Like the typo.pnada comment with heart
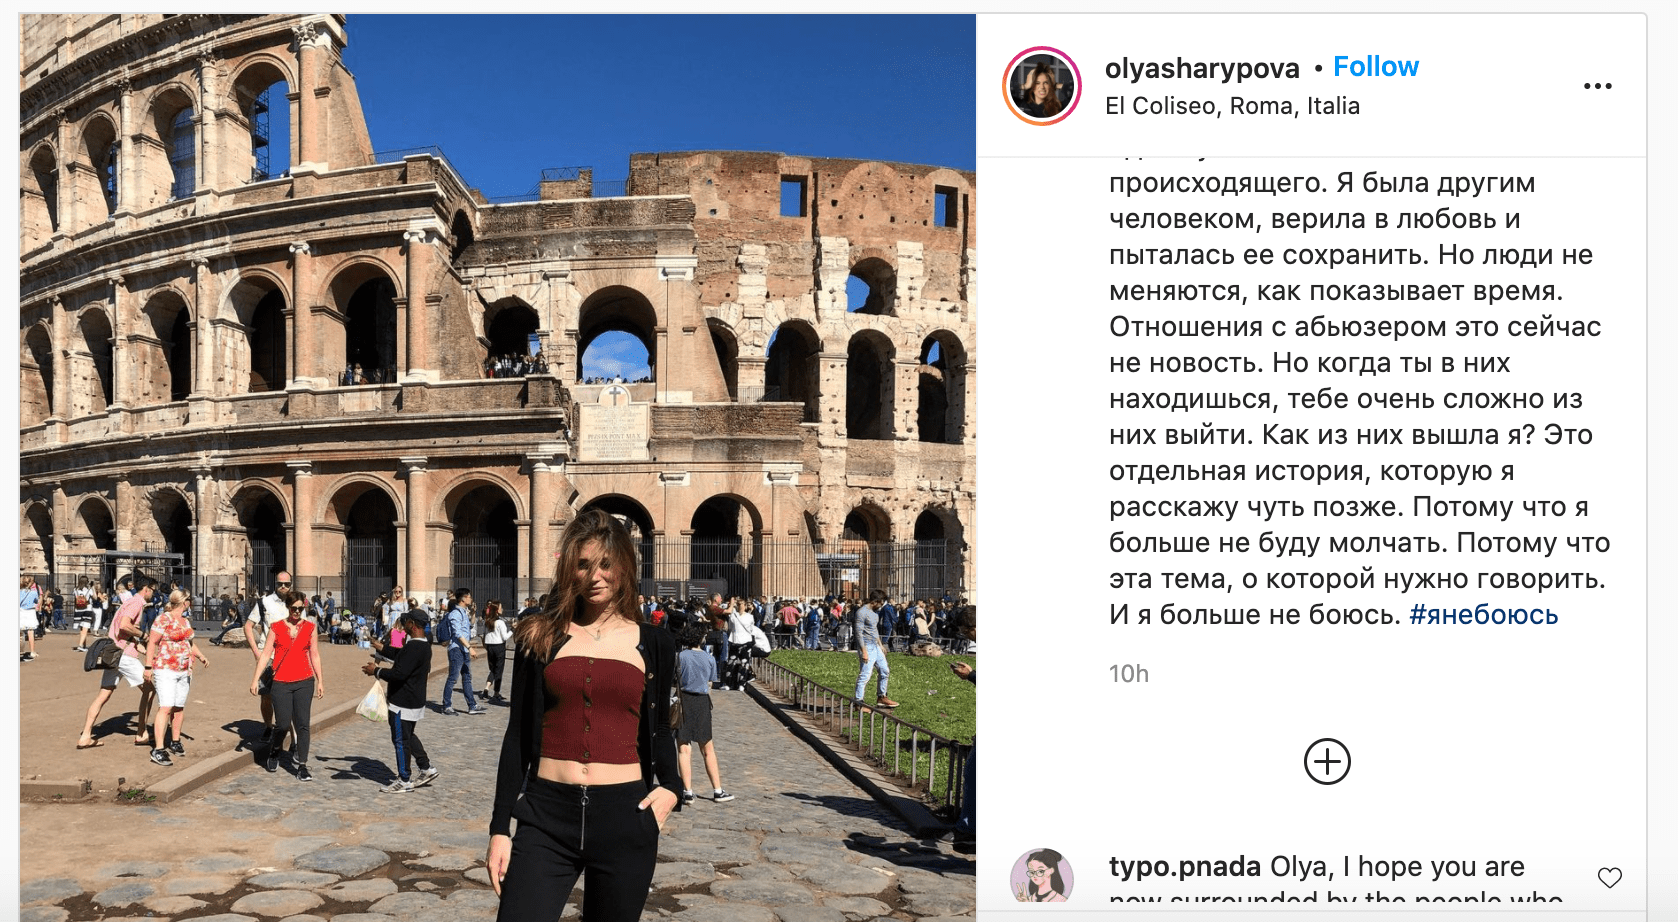 click(x=1609, y=878)
